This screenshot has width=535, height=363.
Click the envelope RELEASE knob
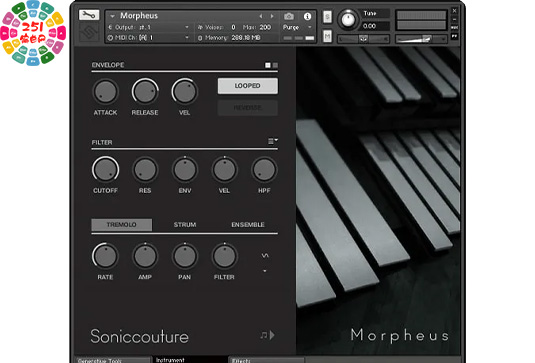click(145, 92)
